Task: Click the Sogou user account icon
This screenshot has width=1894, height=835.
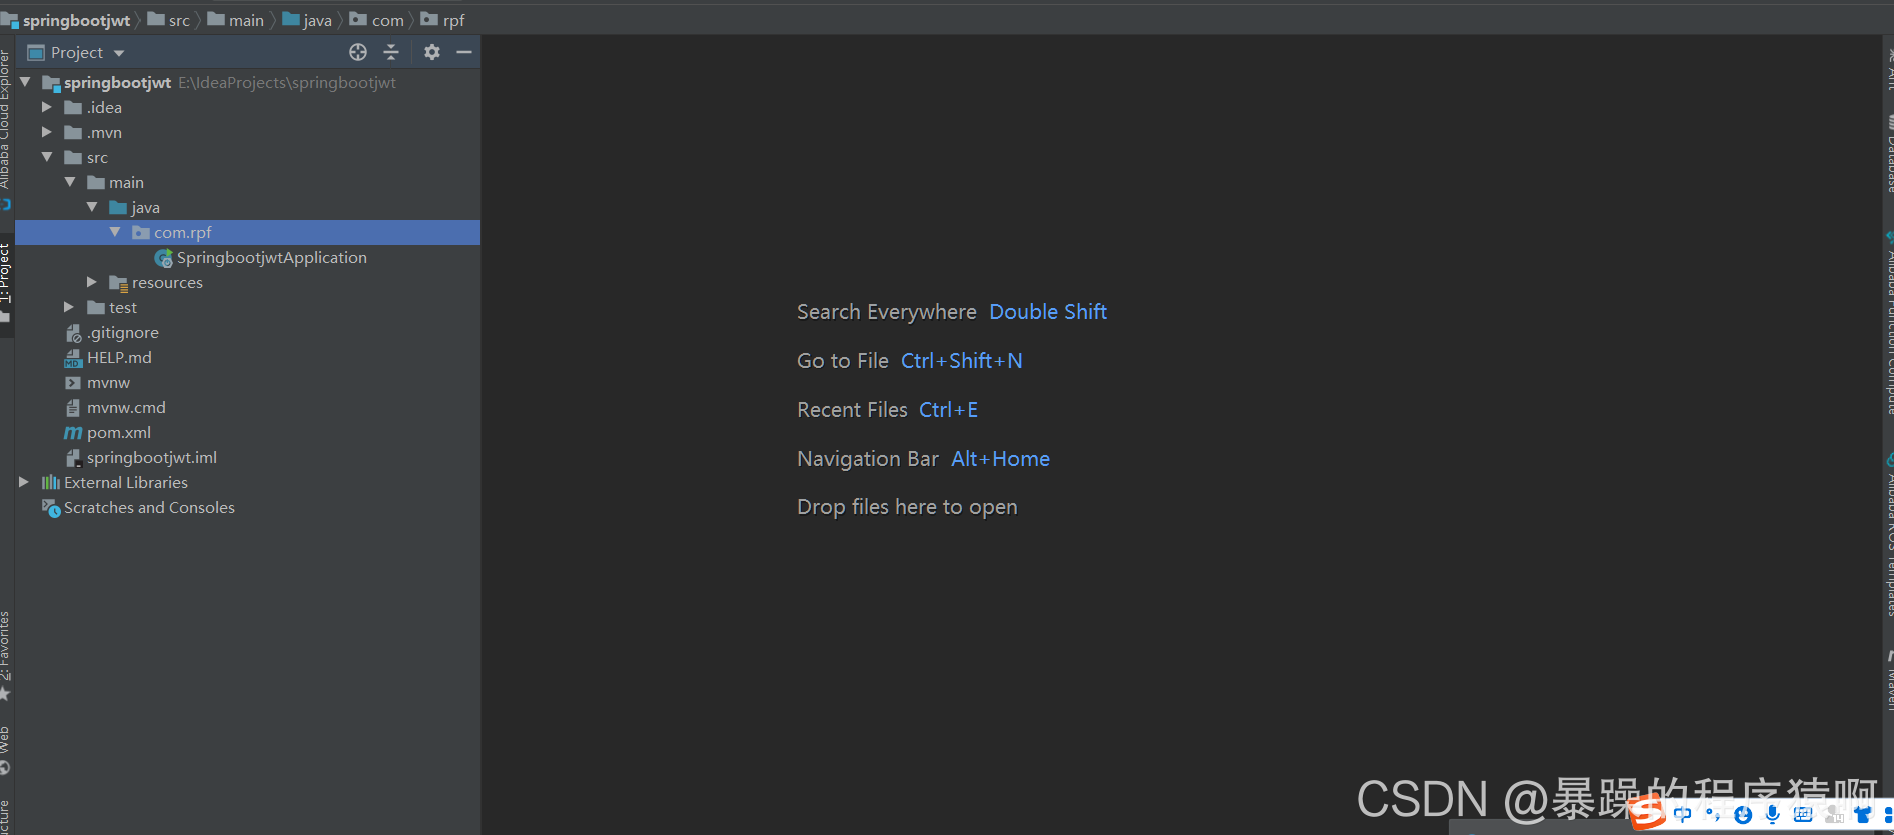Action: click(x=1834, y=815)
